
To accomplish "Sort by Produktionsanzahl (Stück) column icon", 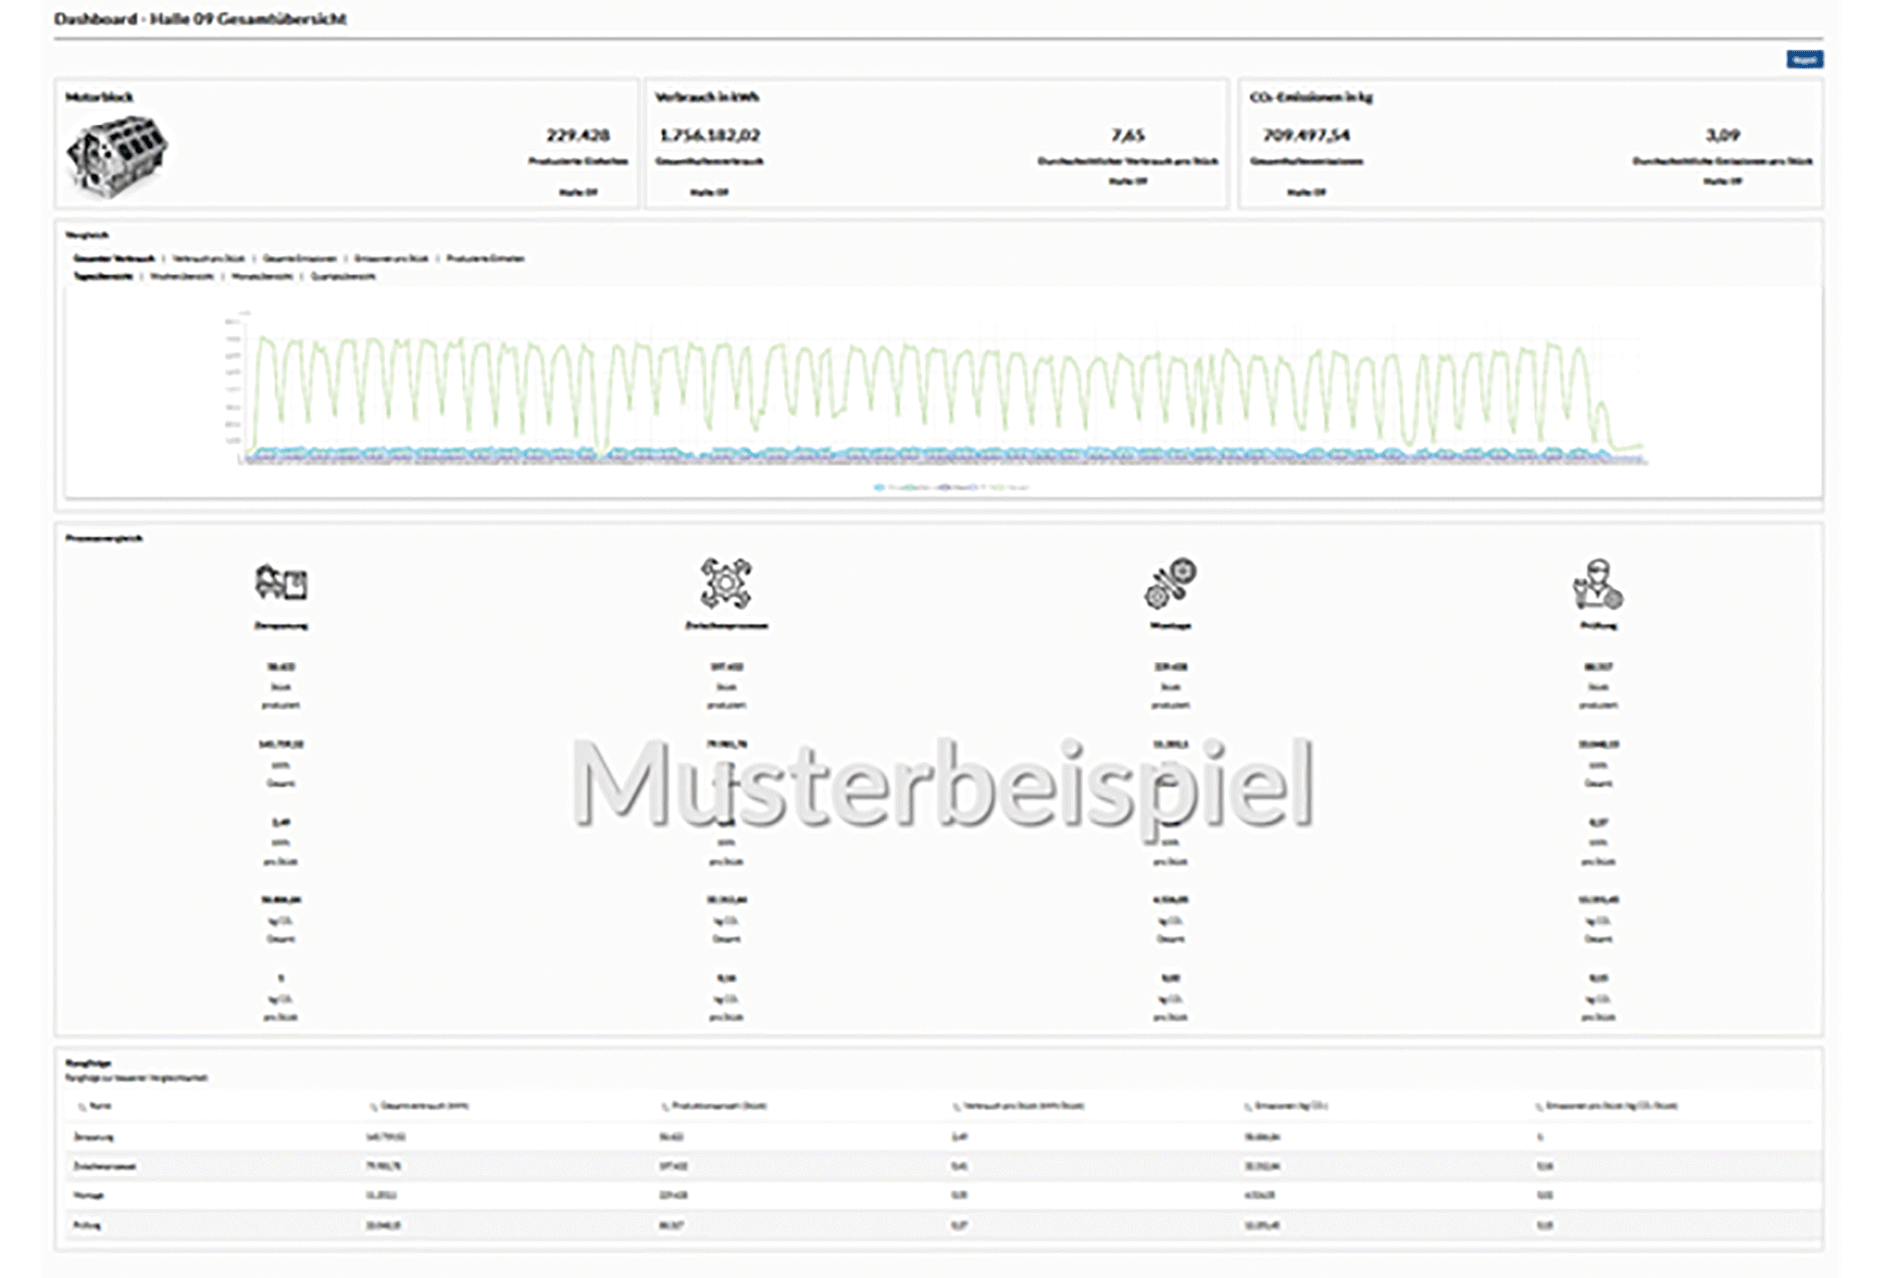I will click(x=664, y=1107).
